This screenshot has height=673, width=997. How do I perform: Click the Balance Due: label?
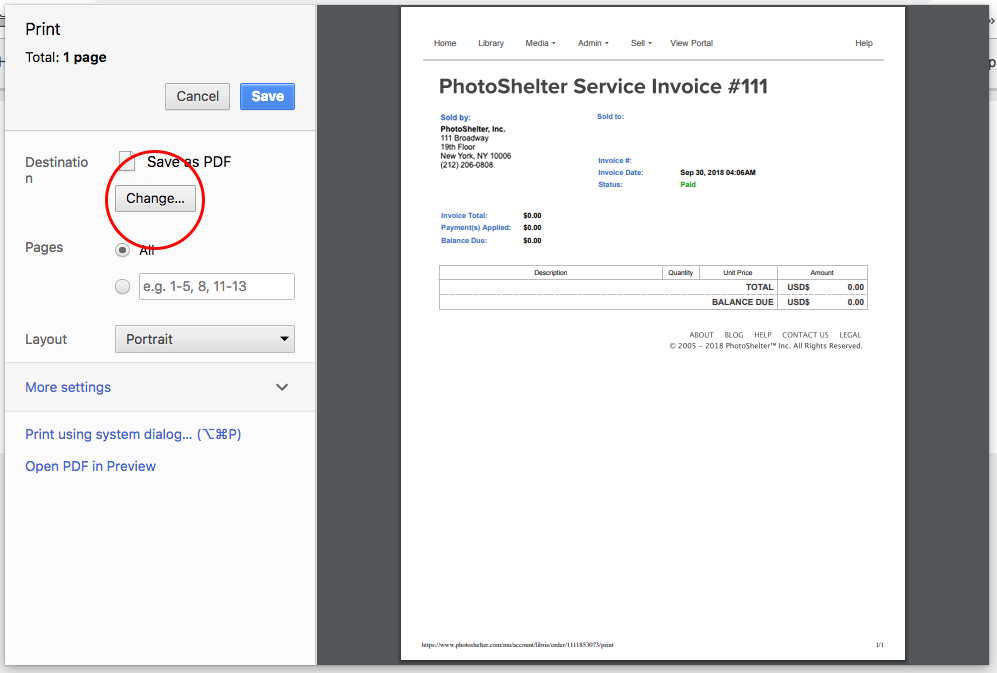pyautogui.click(x=464, y=240)
